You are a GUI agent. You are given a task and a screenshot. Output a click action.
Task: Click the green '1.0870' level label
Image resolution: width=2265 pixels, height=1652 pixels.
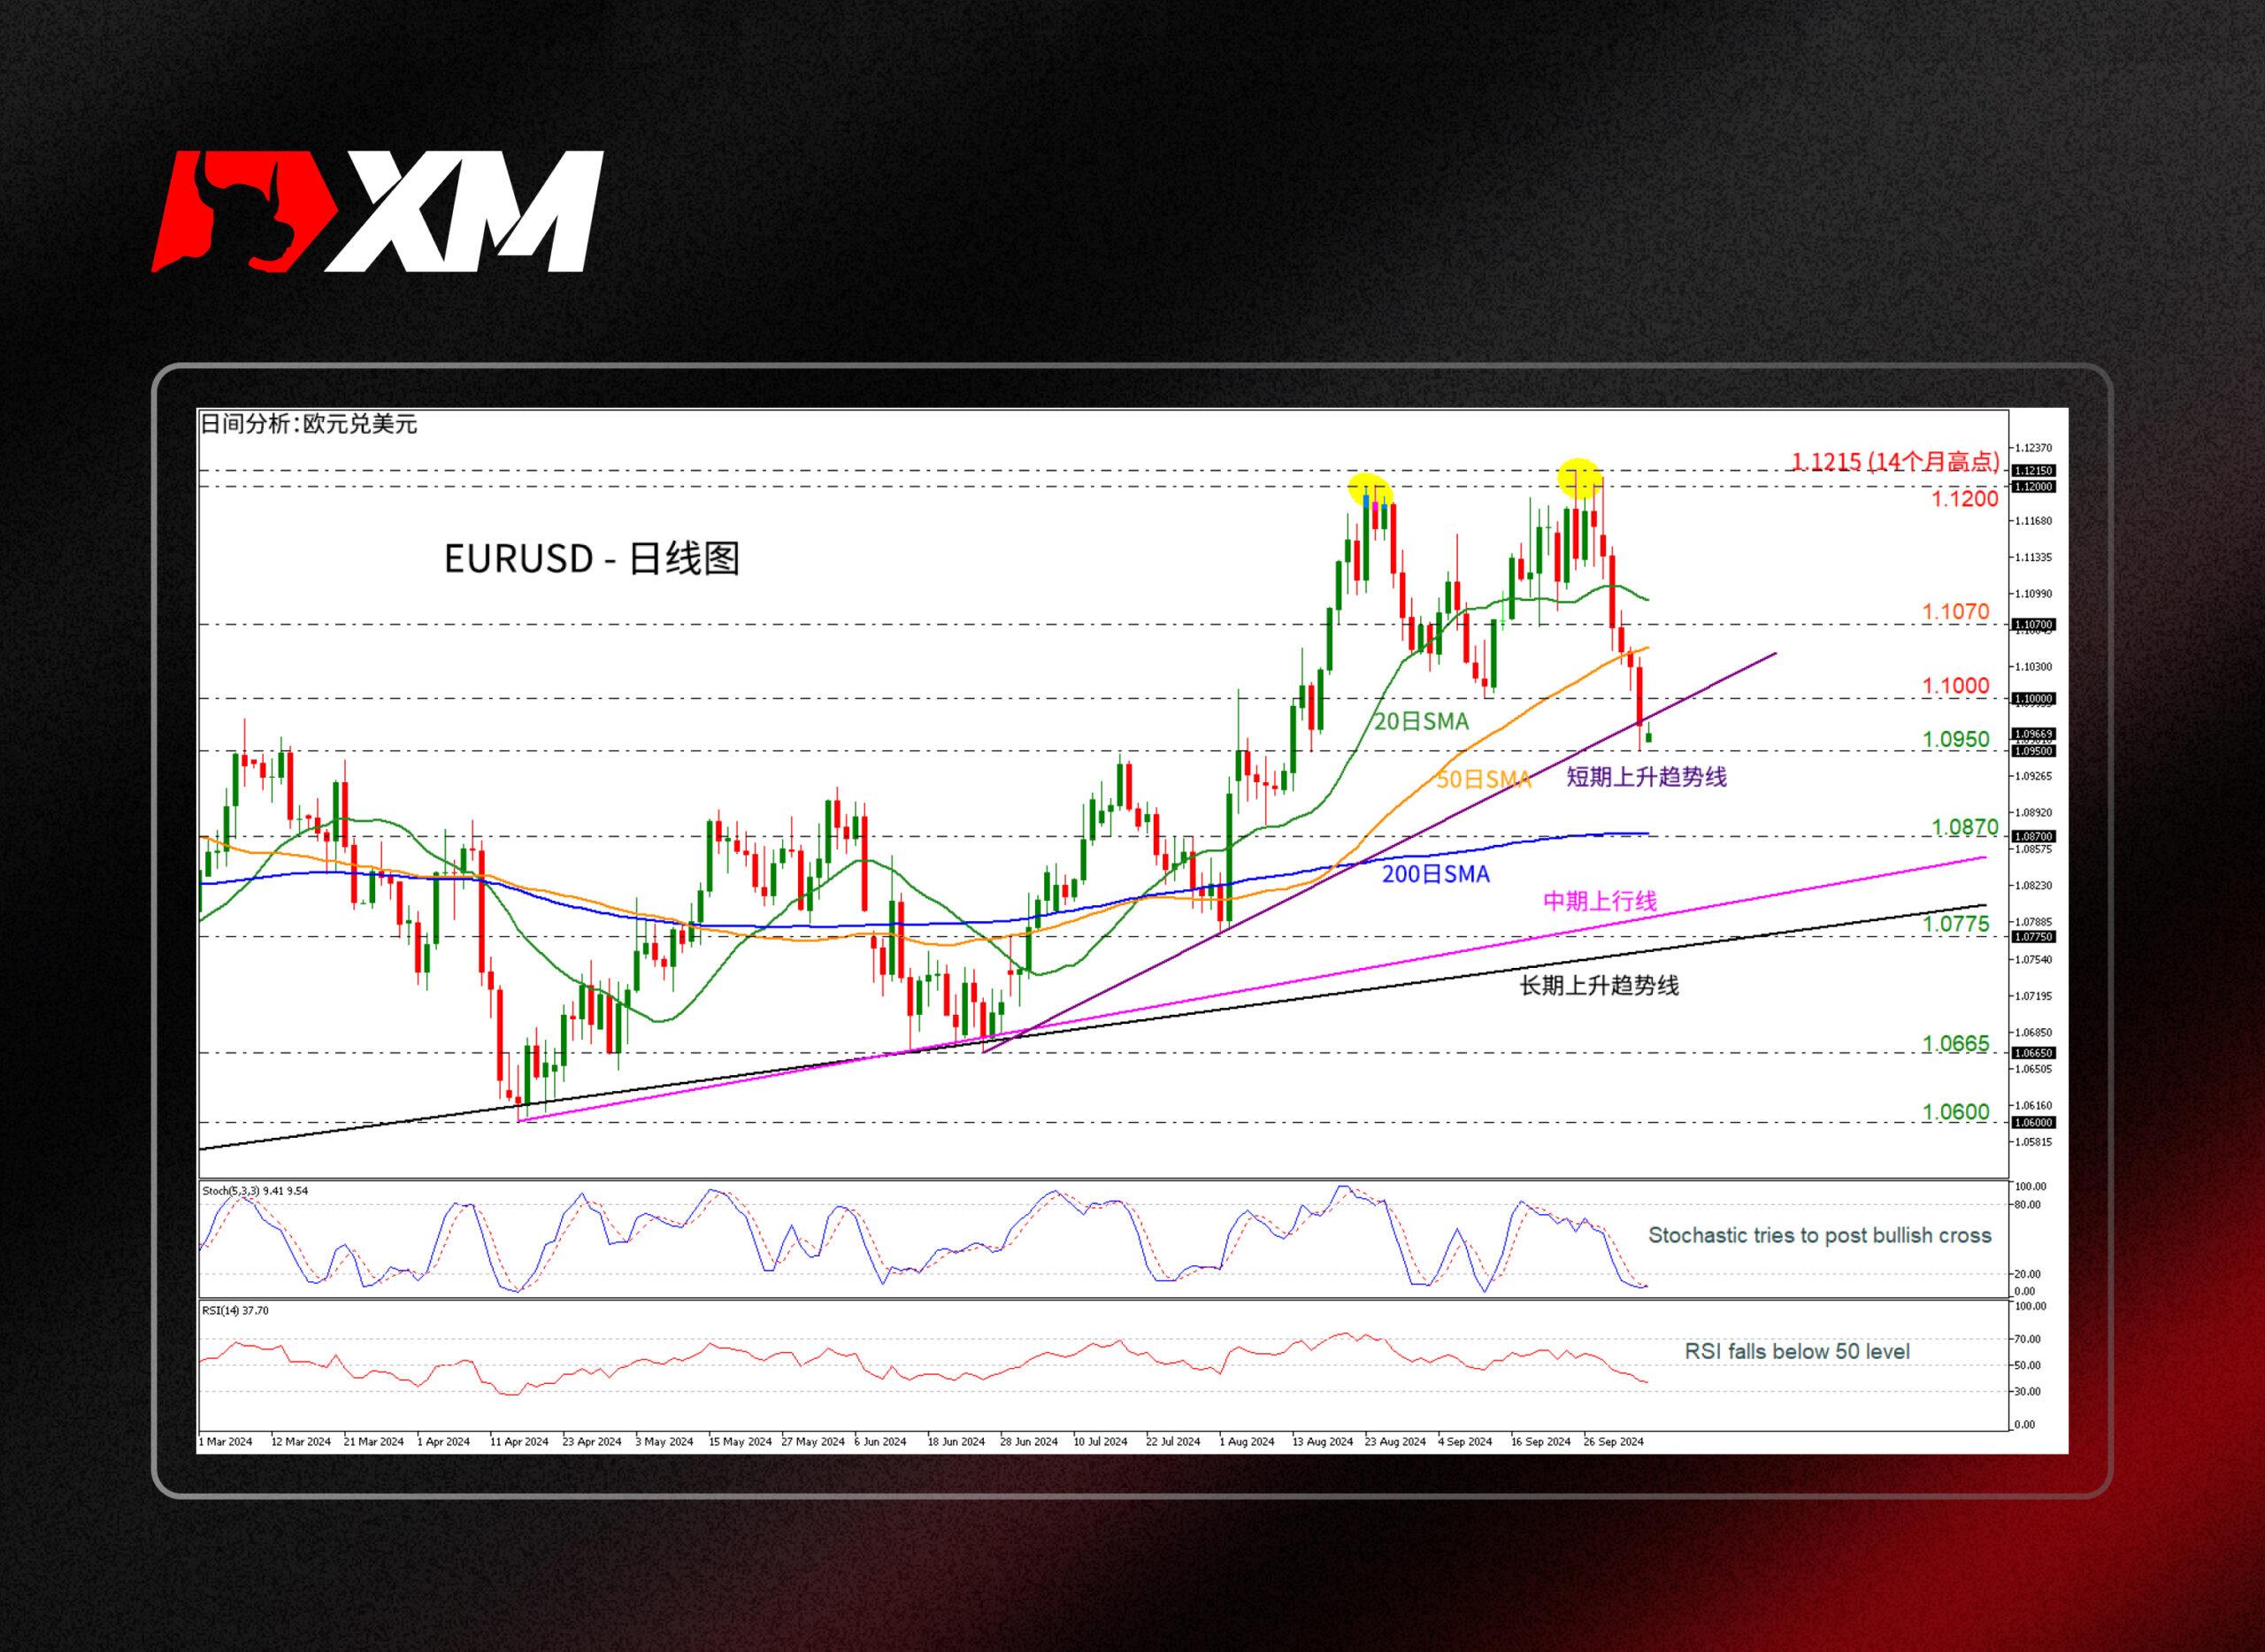(x=1964, y=827)
